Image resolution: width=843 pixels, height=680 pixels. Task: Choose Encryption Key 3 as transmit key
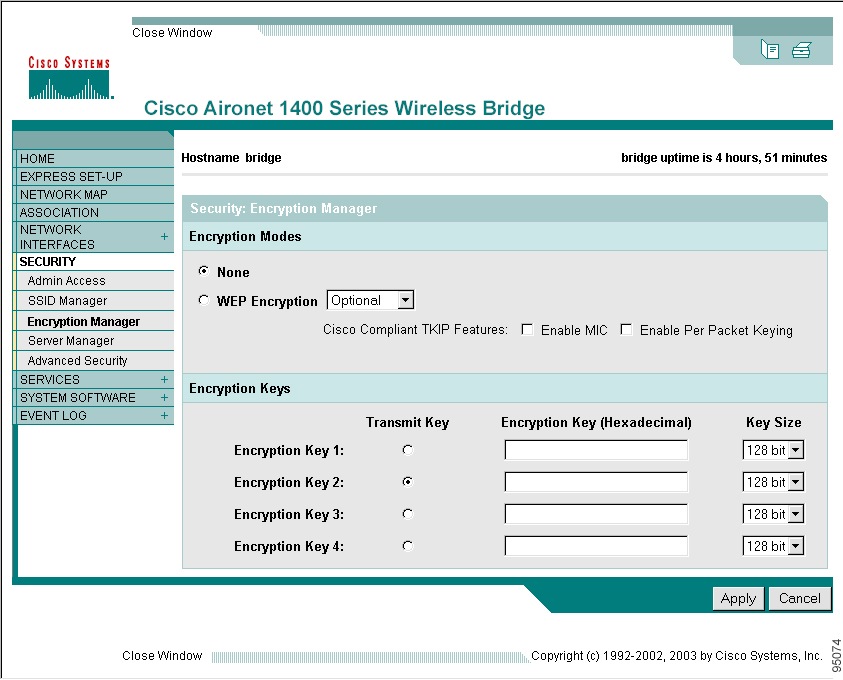408,514
